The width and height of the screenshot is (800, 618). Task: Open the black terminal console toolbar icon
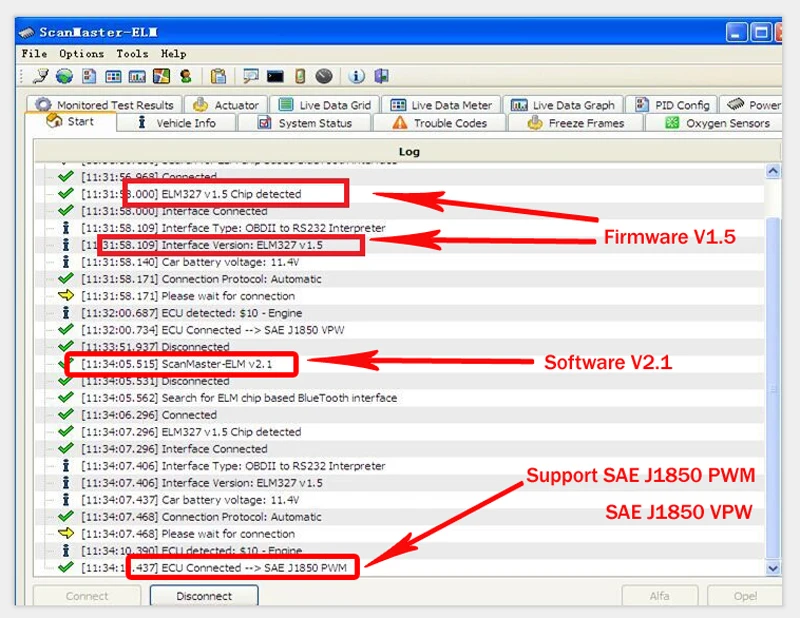click(x=275, y=77)
